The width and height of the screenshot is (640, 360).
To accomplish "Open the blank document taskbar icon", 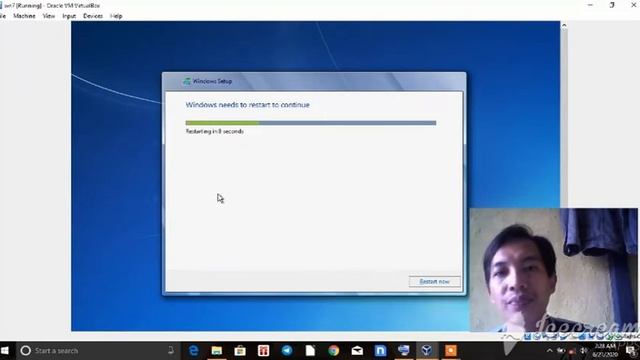I will click(x=310, y=351).
